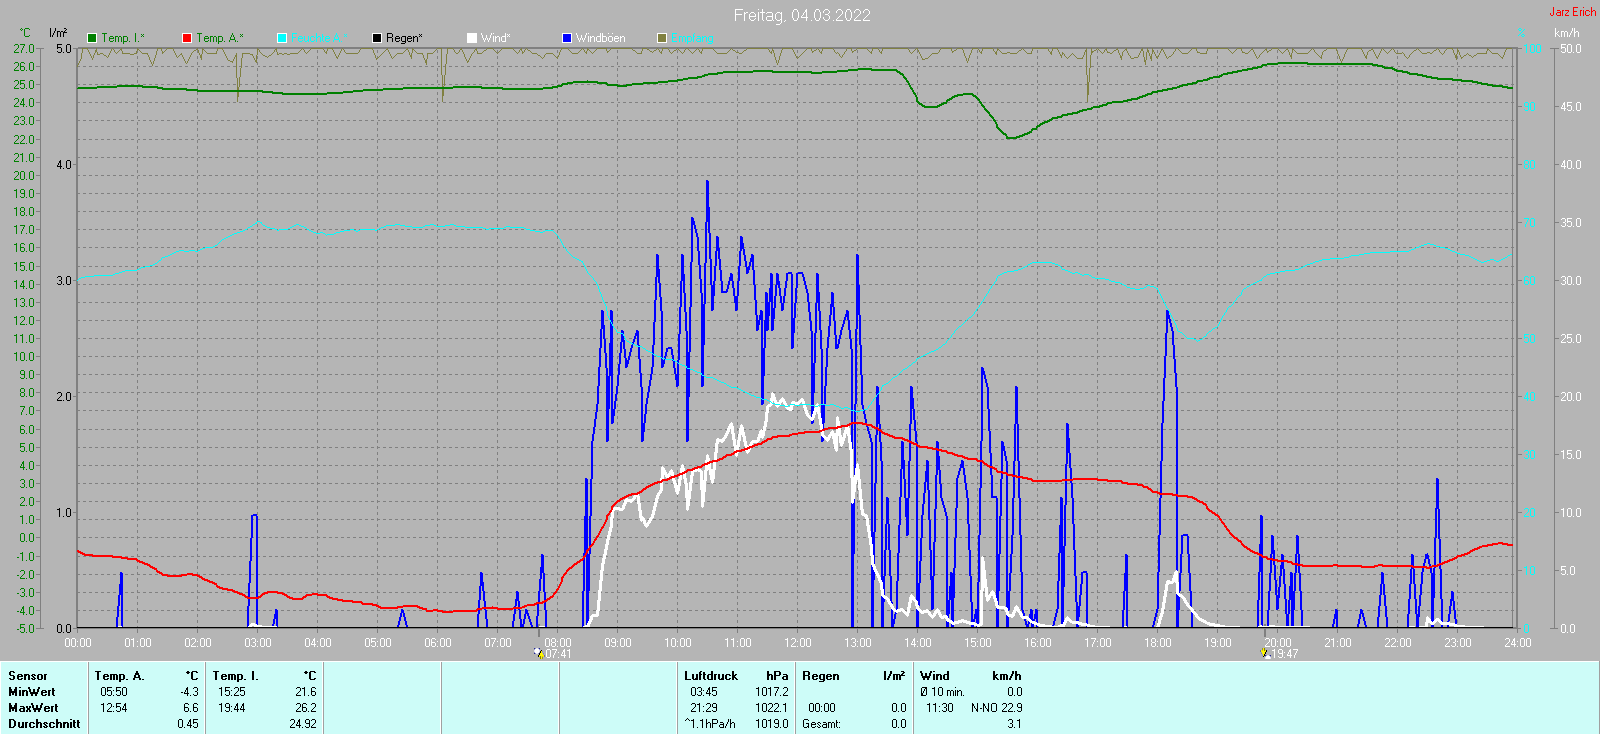Click the '°C' left axis unit label
The width and height of the screenshot is (1600, 734).
26,33
